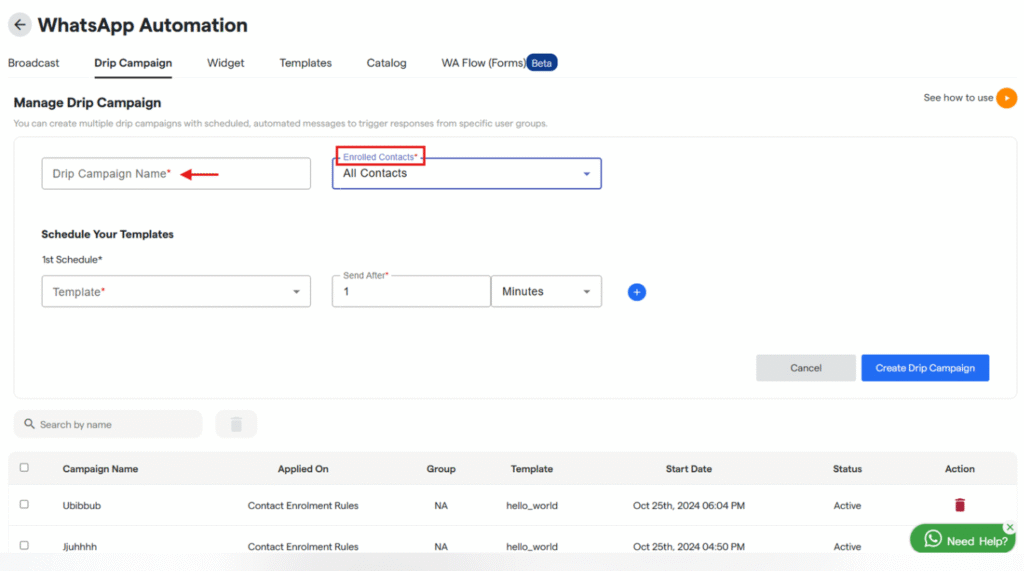Switch to the Broadcast tab

click(x=34, y=63)
